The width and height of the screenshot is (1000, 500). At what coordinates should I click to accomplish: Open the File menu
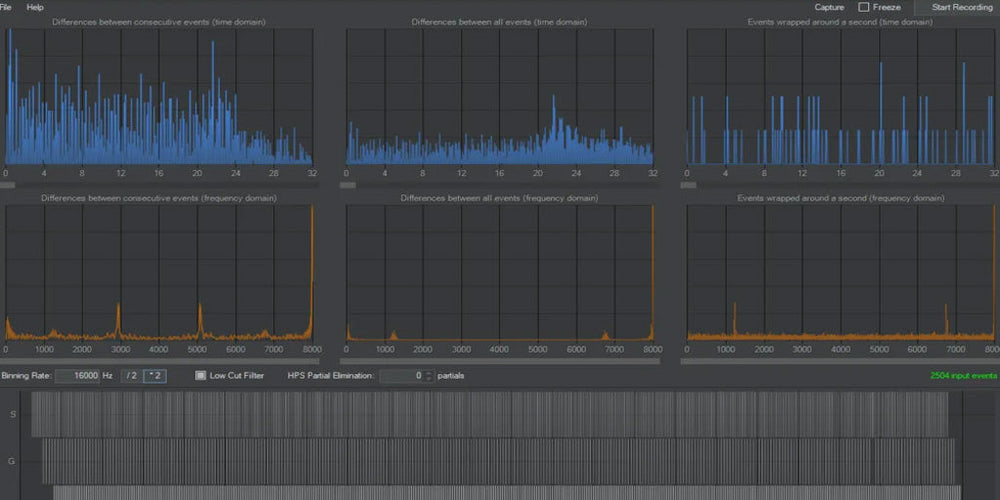(x=4, y=7)
